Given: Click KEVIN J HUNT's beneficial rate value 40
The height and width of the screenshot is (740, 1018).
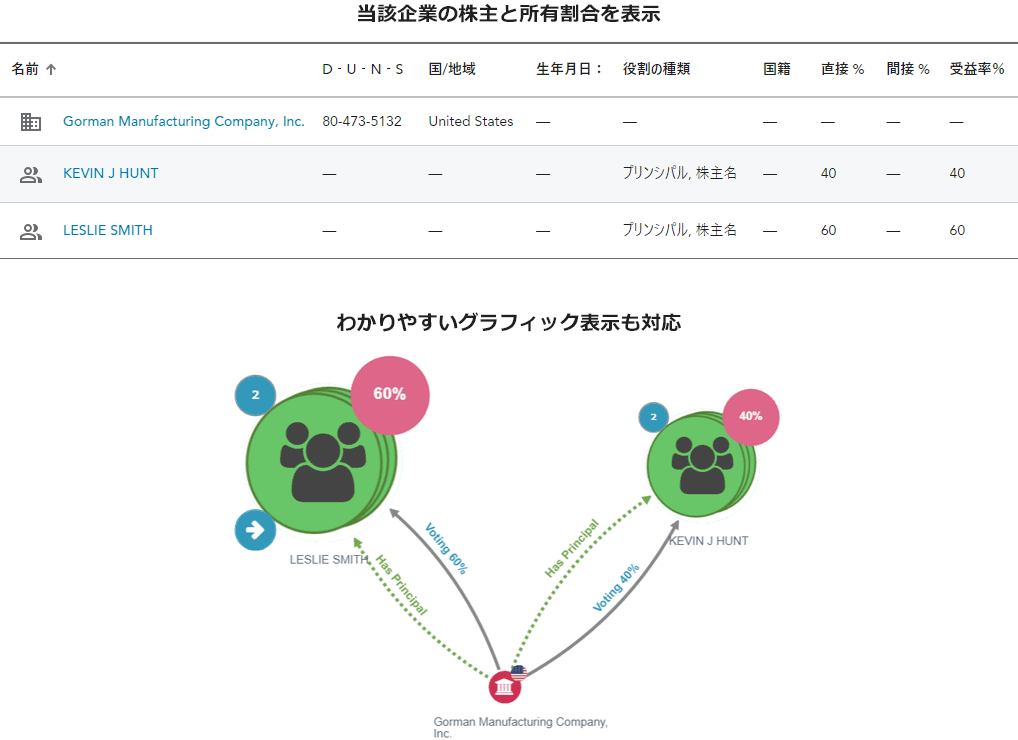Looking at the screenshot, I should click(957, 173).
